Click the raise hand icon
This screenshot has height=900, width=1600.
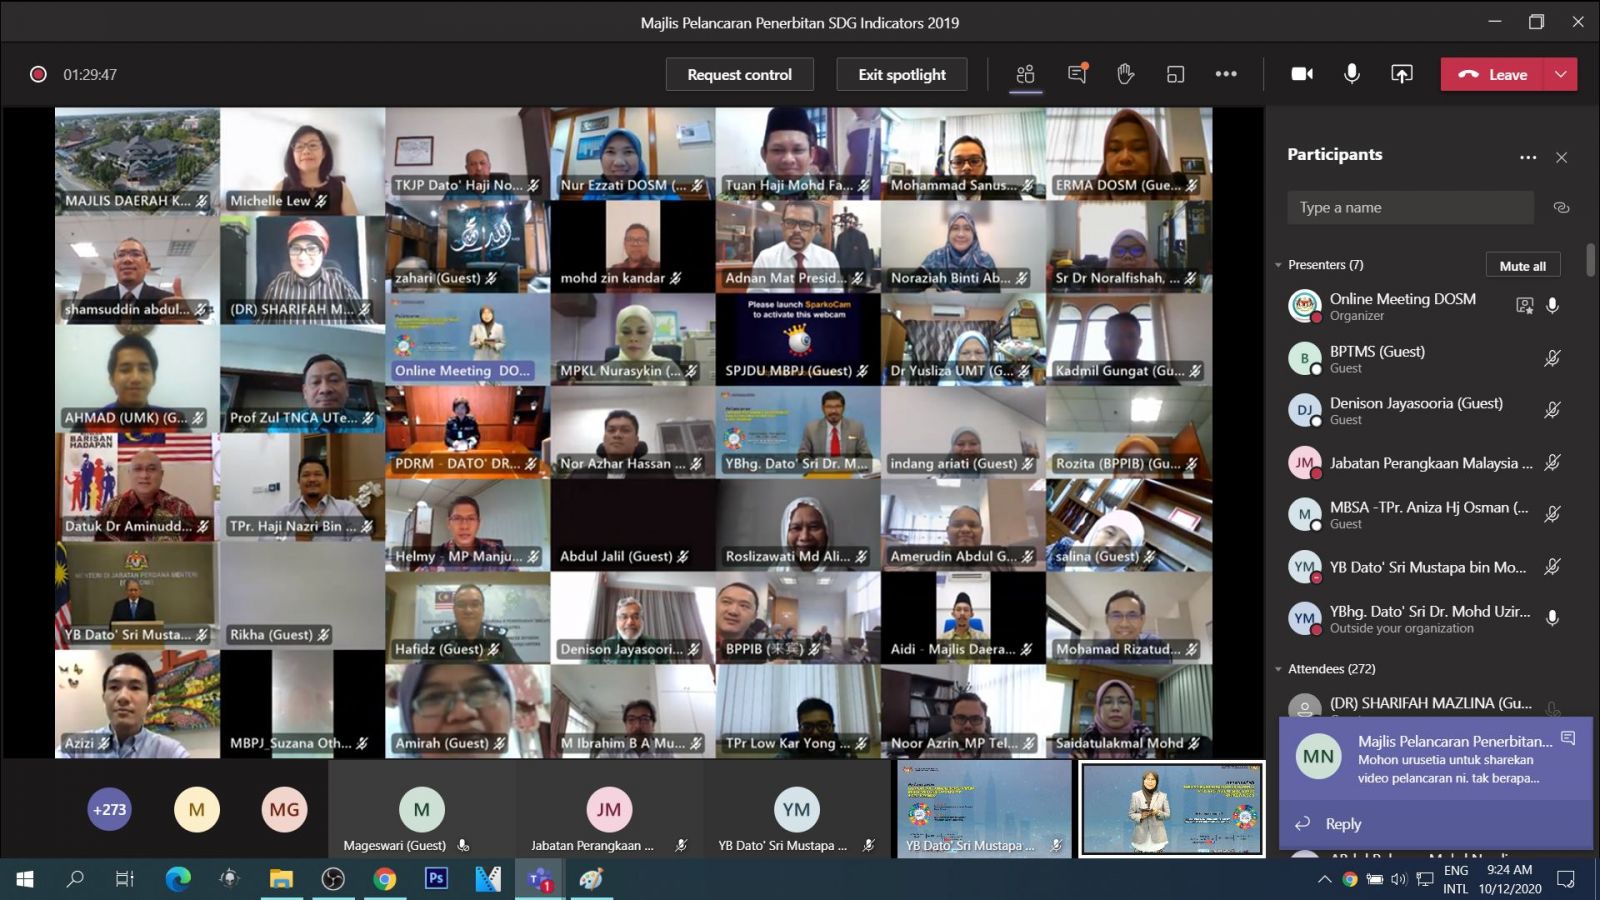point(1126,74)
